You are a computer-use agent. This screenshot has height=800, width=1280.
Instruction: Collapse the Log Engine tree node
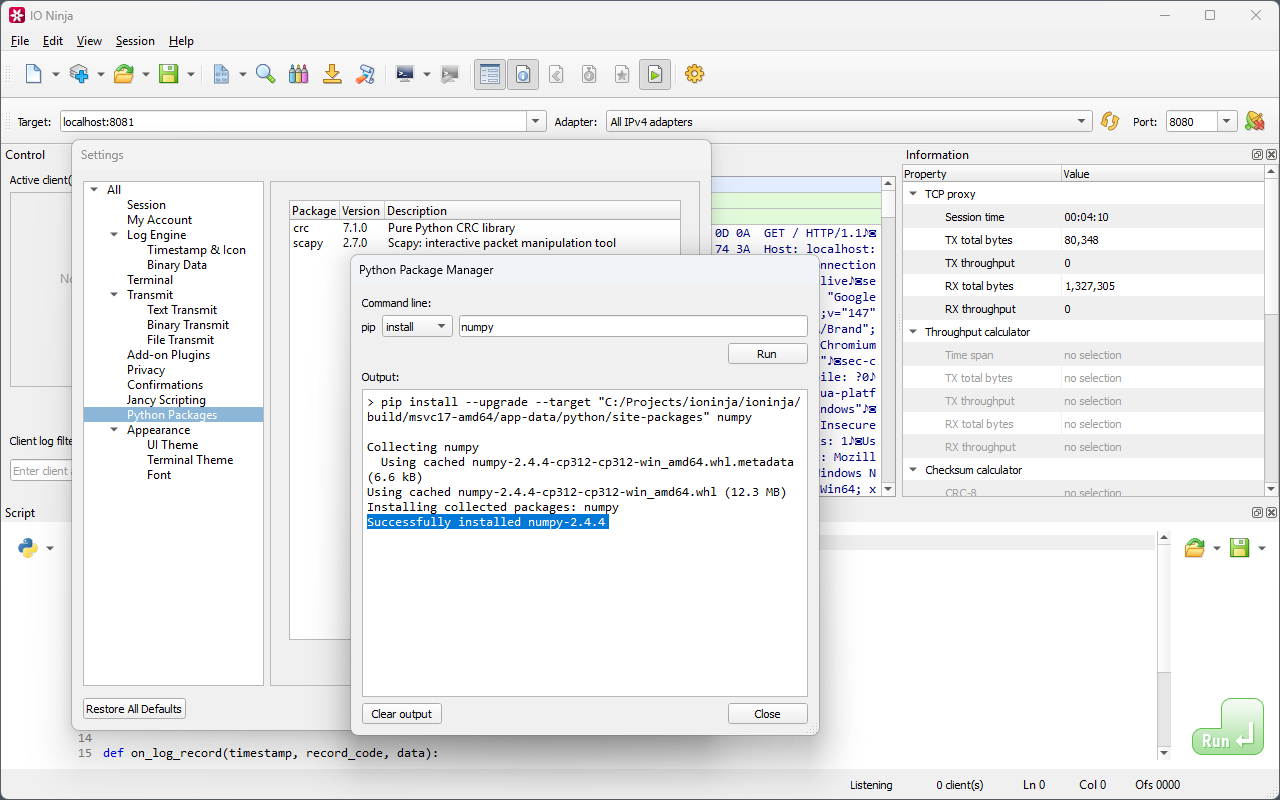point(115,235)
